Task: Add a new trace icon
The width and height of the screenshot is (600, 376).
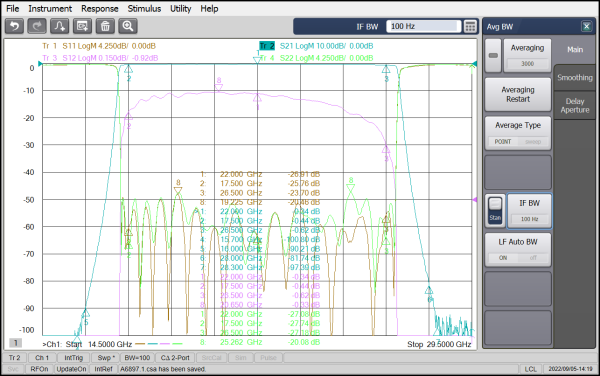Action: coord(60,26)
